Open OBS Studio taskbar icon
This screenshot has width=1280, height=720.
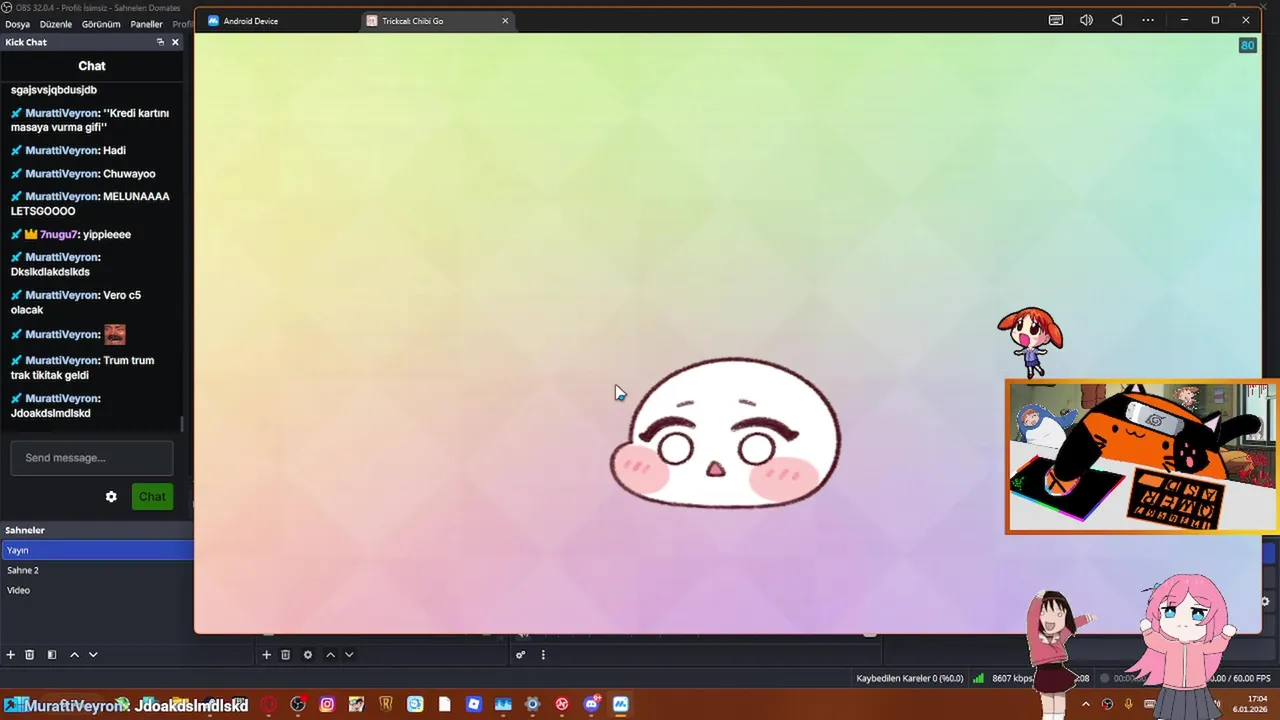(x=298, y=705)
